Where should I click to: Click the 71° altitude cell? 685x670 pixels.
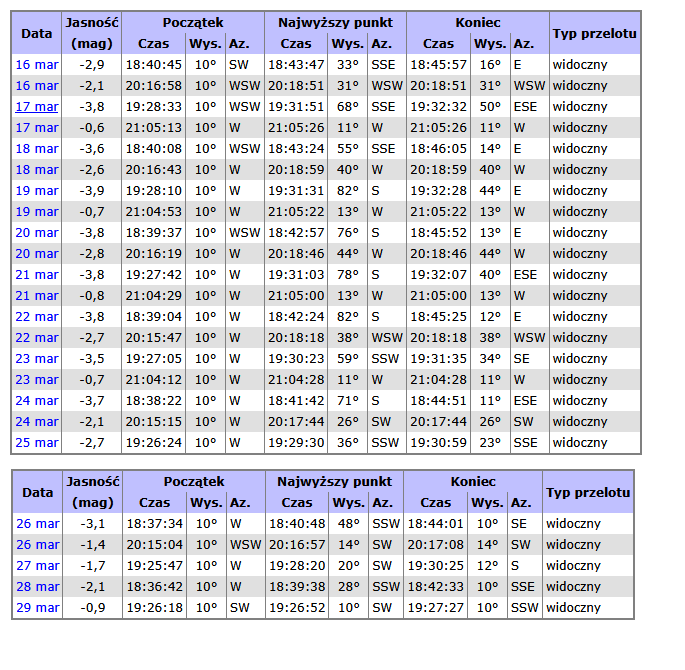click(x=347, y=400)
